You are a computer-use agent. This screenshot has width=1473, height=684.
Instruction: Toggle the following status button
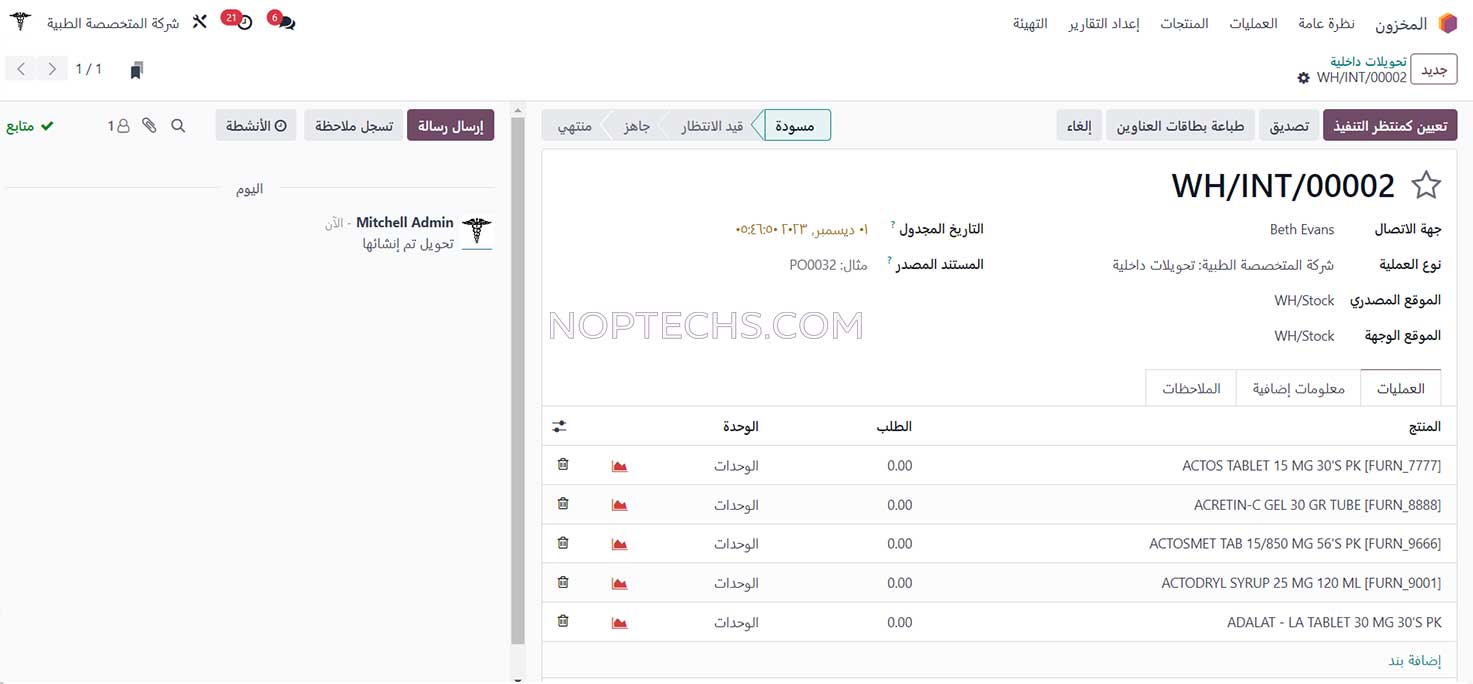(30, 126)
